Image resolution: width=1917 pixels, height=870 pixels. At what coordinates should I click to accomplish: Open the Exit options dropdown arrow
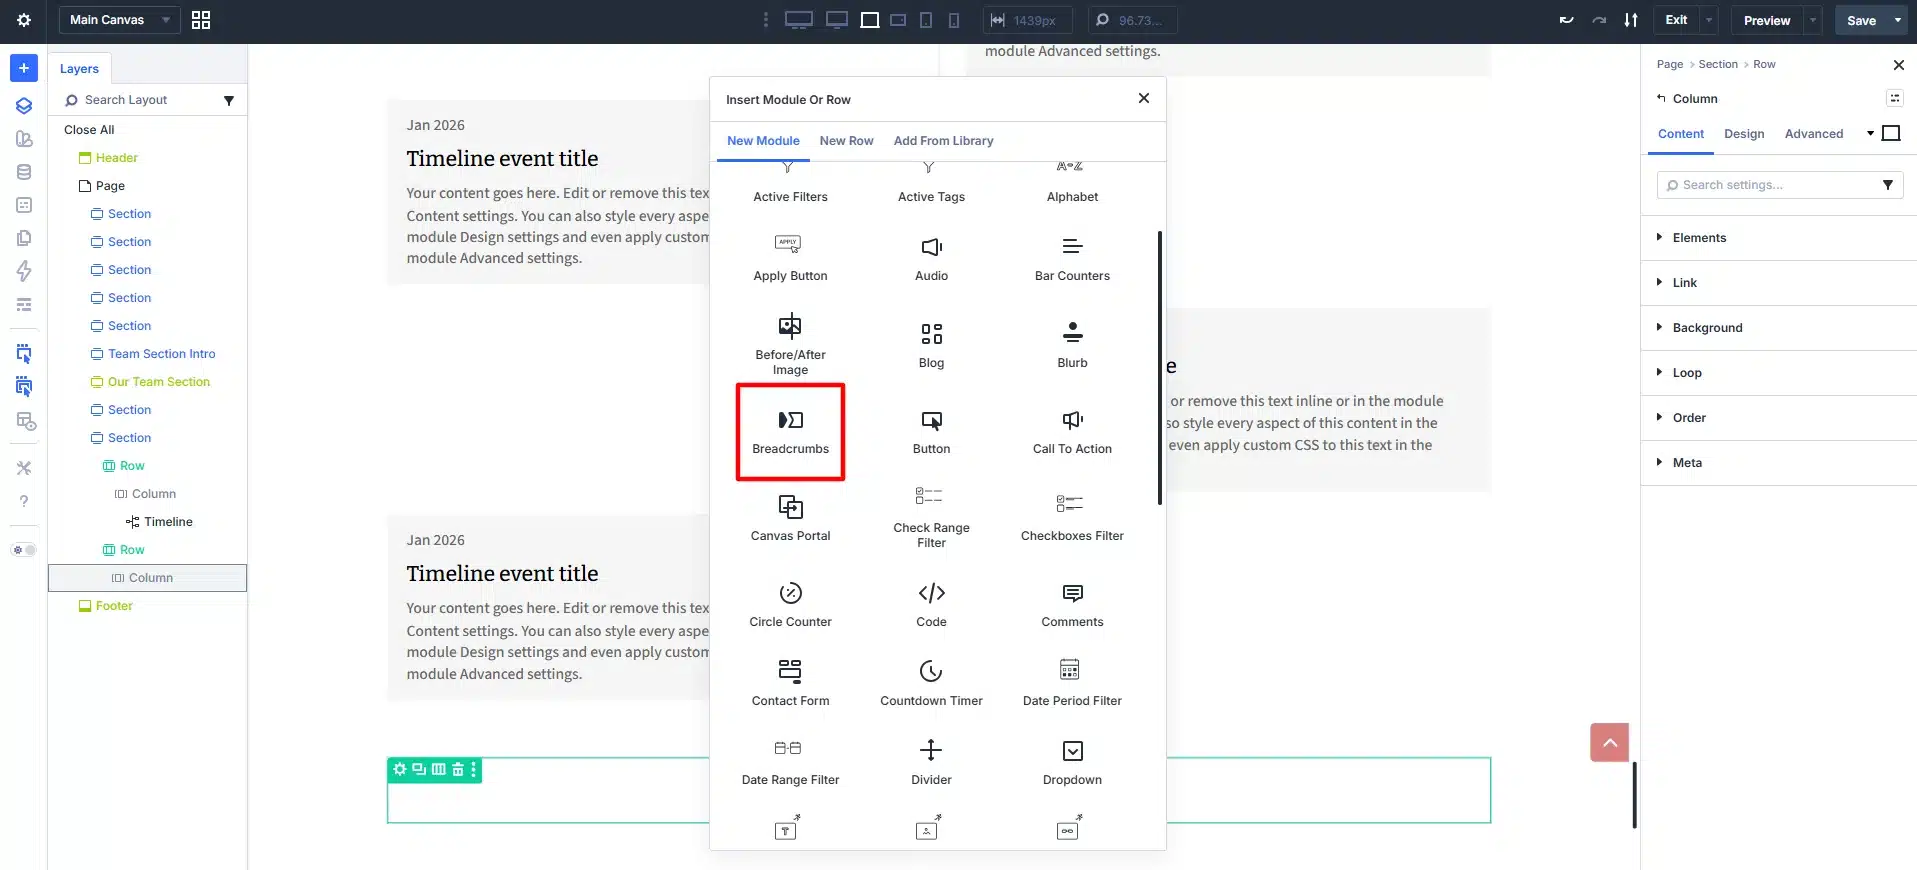point(1709,20)
